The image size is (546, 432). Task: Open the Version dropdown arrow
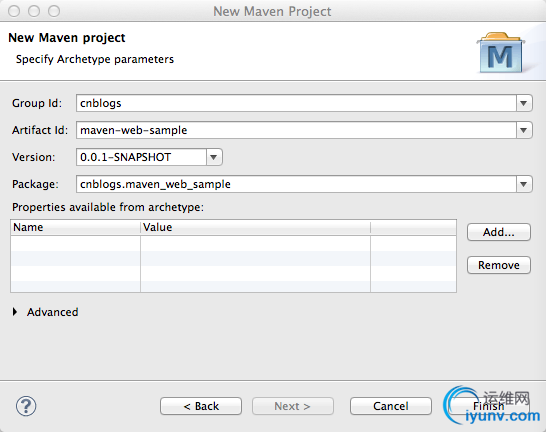[x=214, y=157]
